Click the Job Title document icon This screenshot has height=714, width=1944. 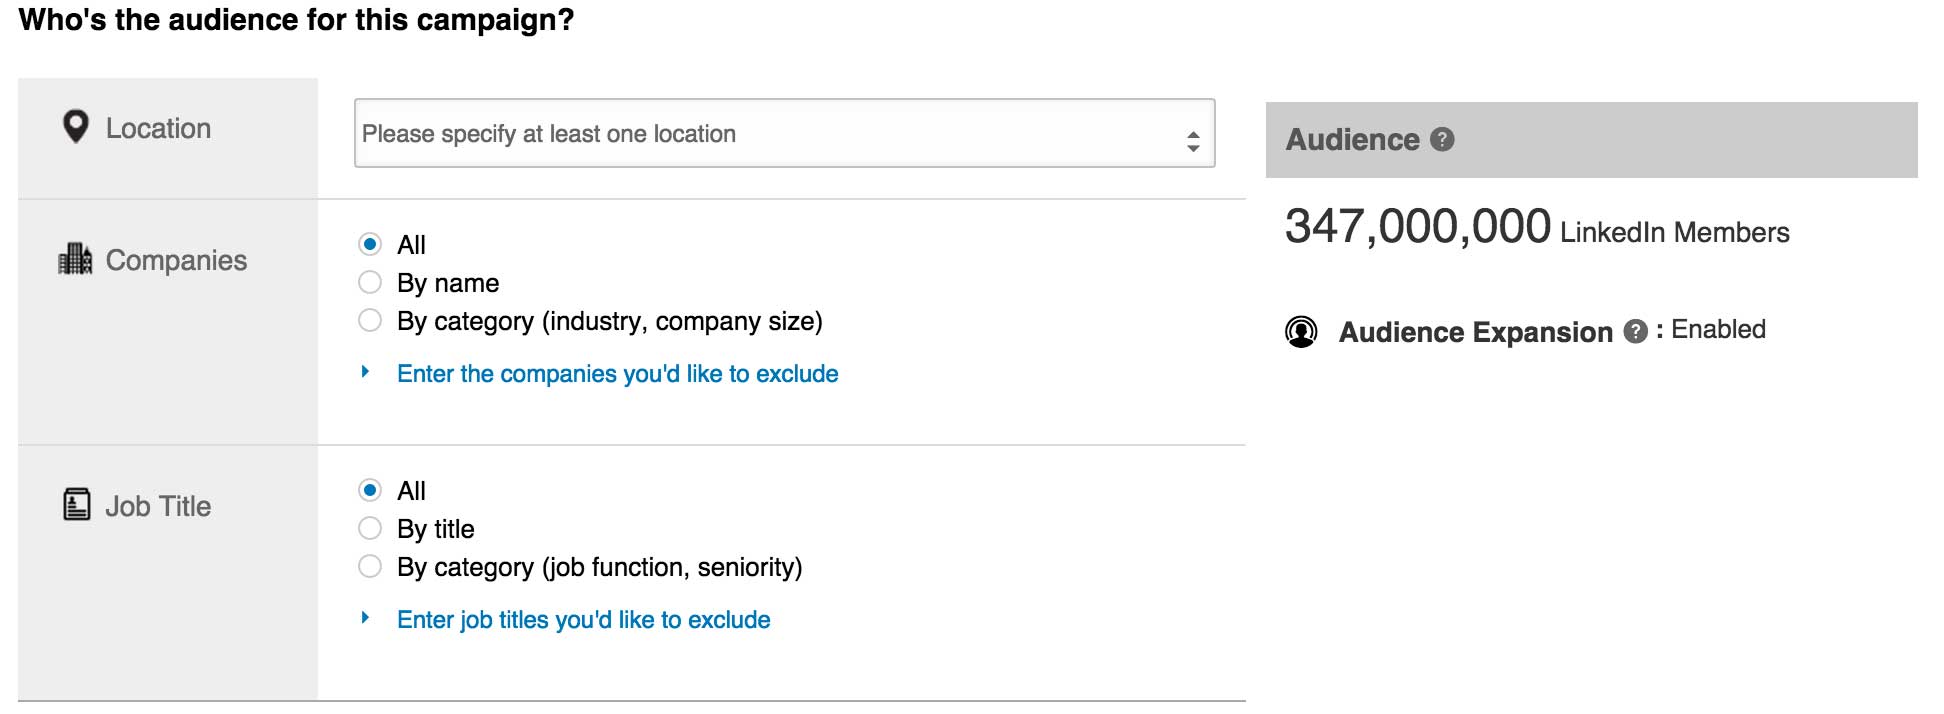pos(75,505)
